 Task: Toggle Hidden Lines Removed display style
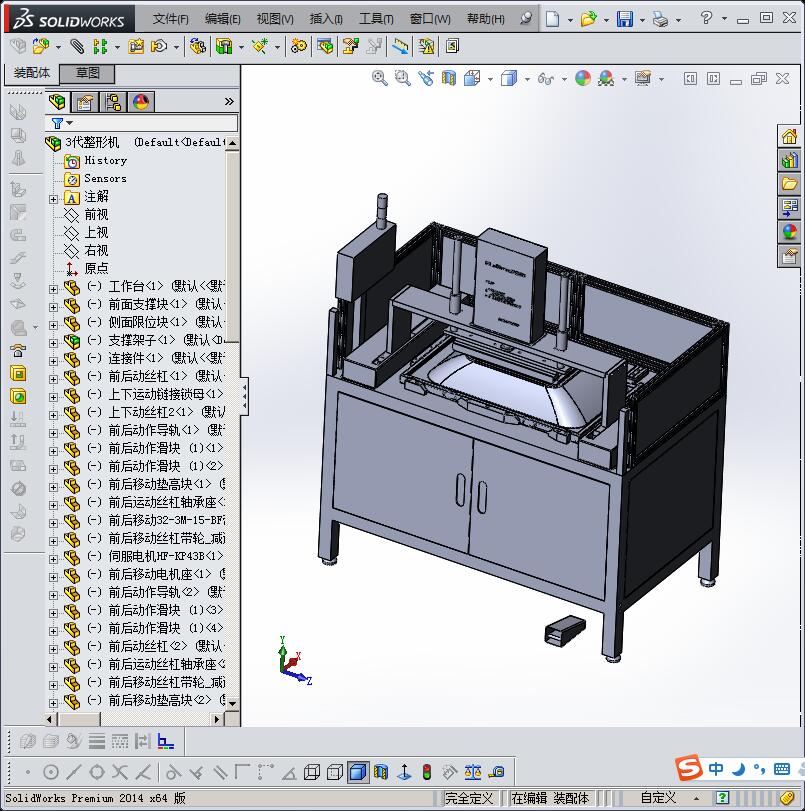[x=335, y=772]
